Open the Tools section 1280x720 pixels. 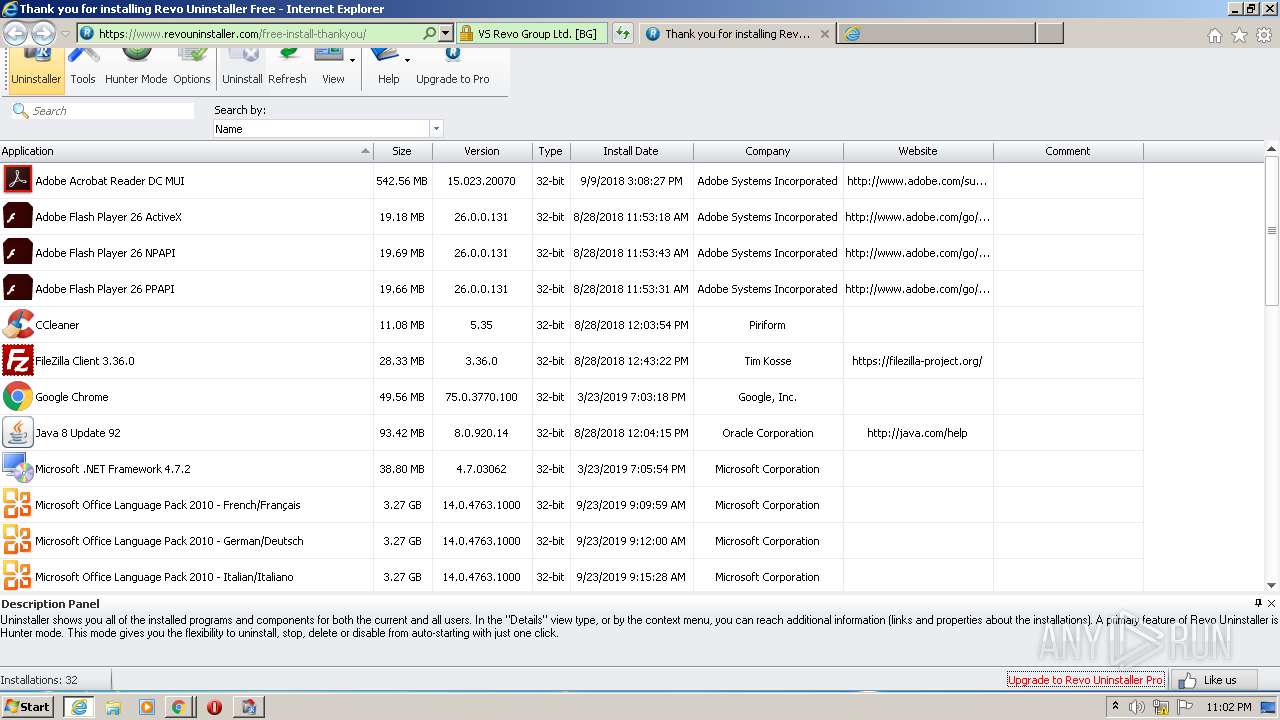(x=83, y=68)
